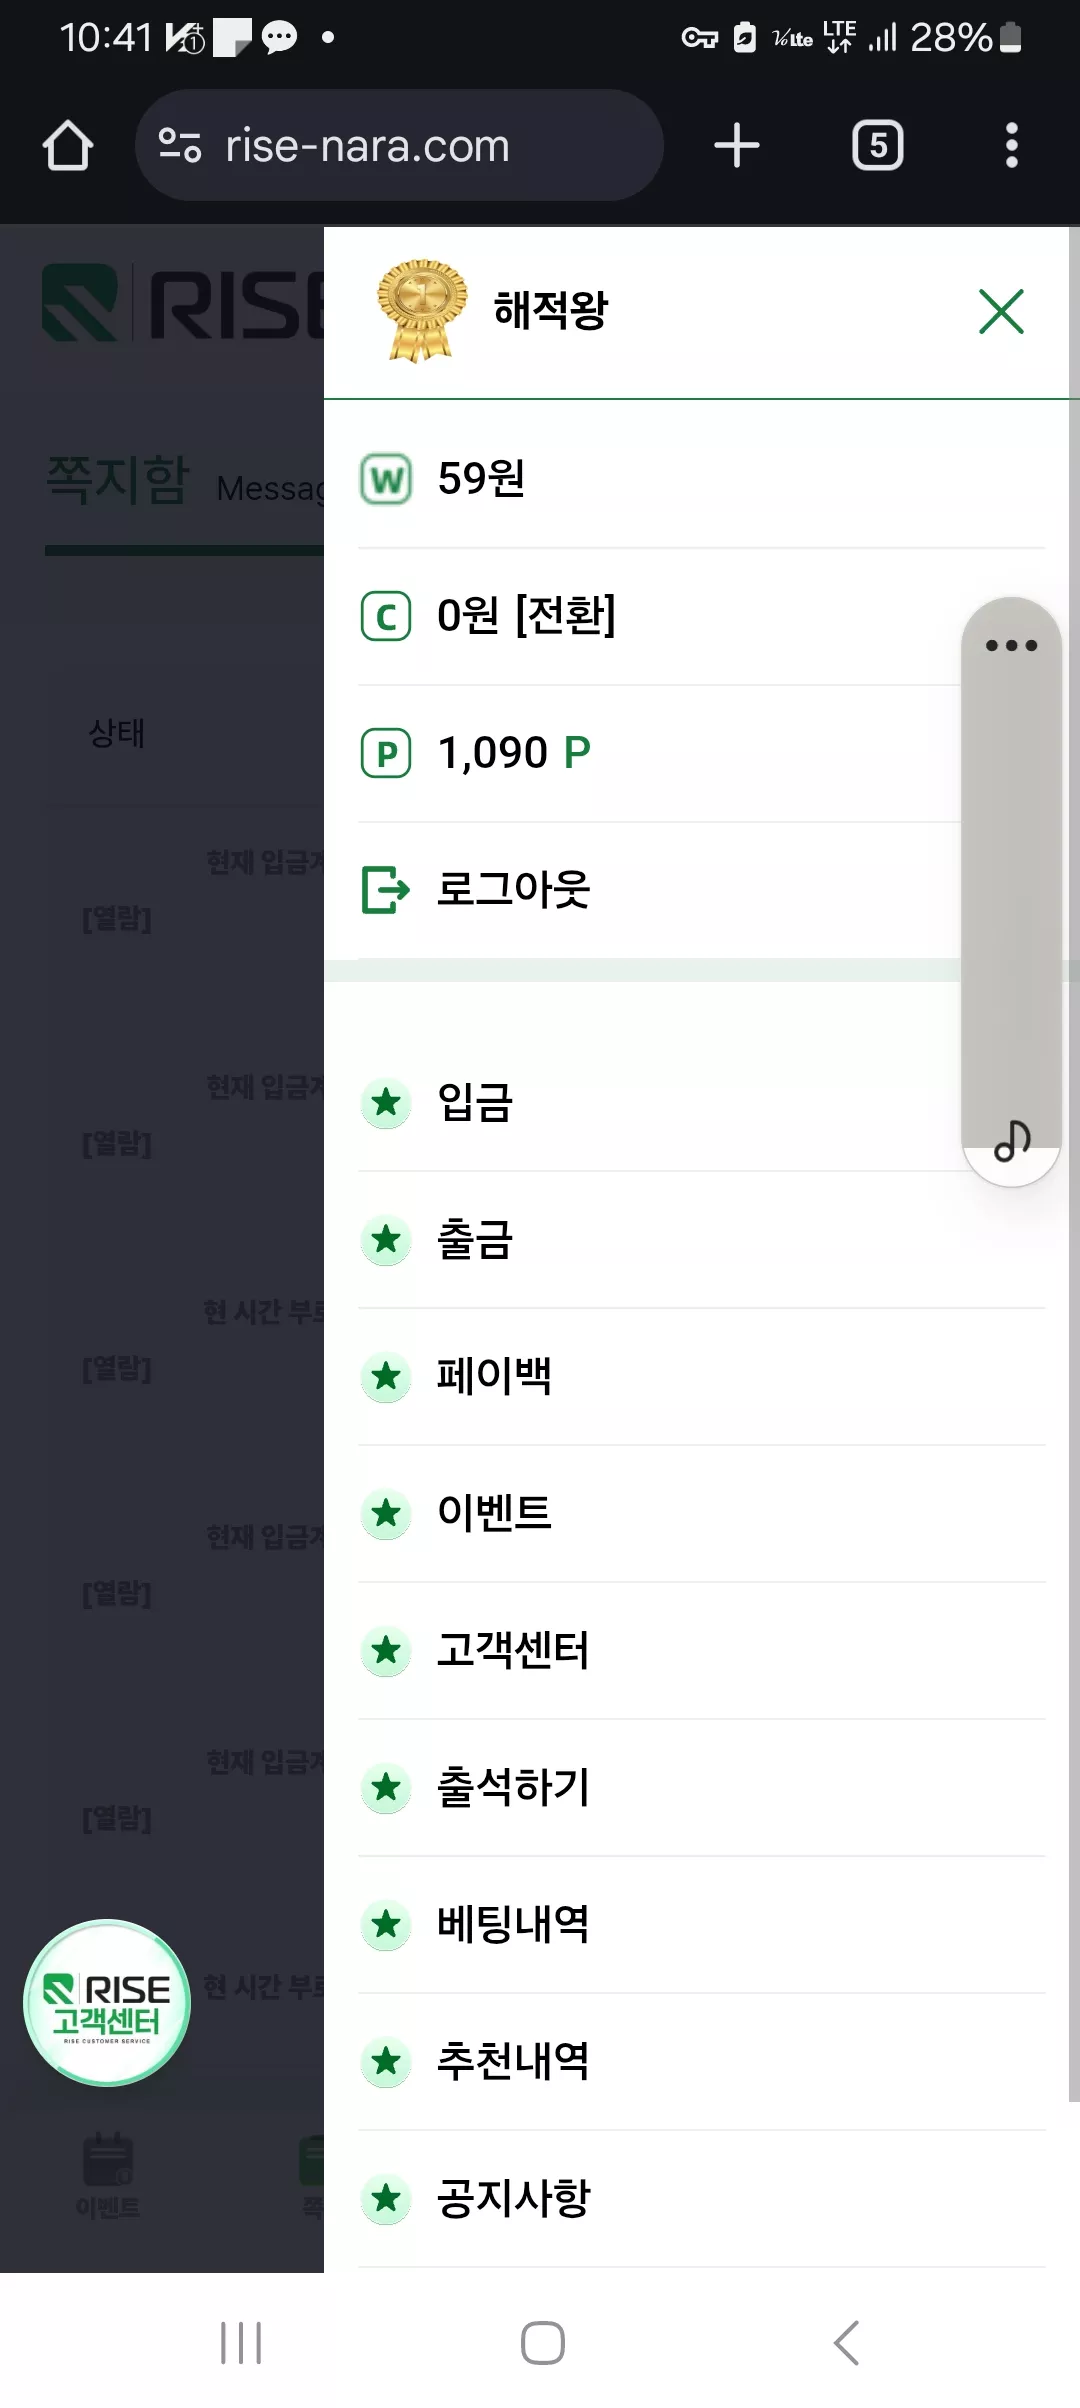The width and height of the screenshot is (1080, 2408).
Task: Select the 출금 menu item
Action: coord(702,1240)
